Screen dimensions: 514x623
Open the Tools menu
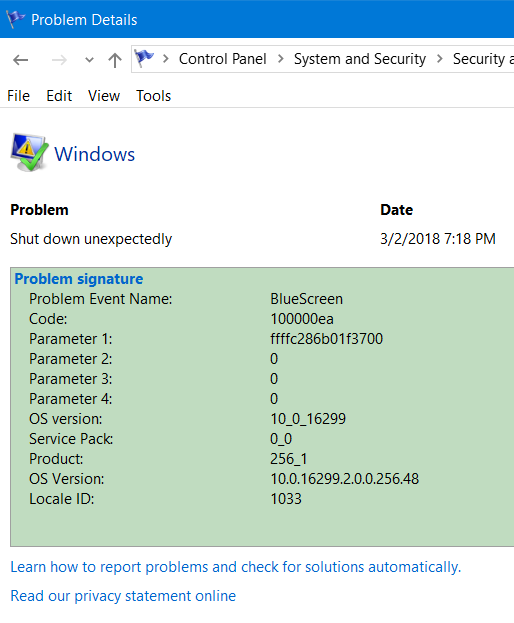[x=153, y=96]
